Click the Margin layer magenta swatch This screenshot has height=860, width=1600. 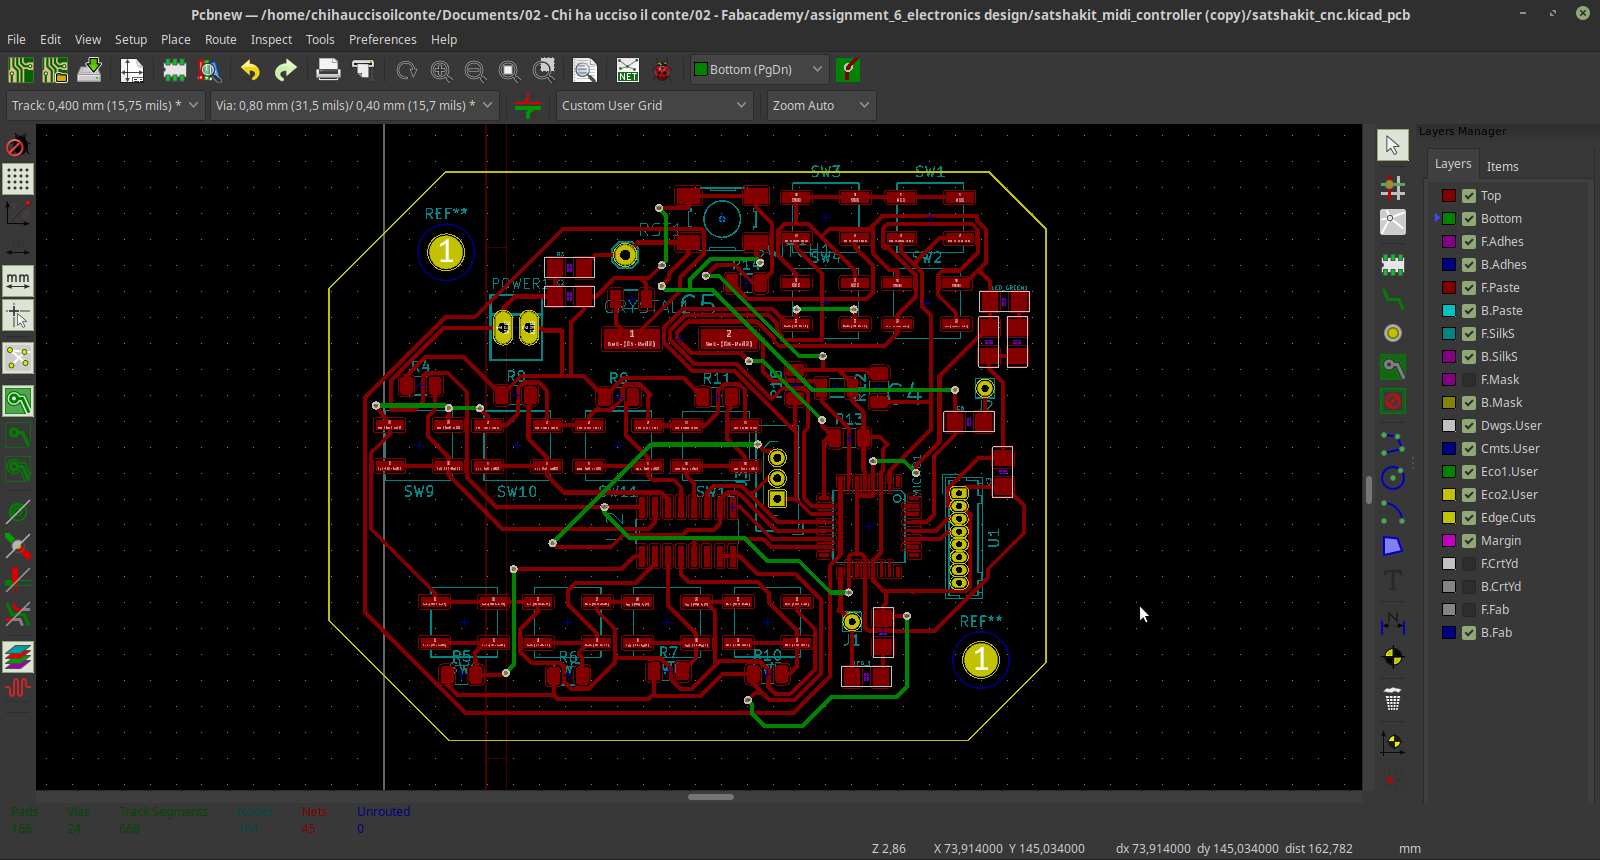click(x=1449, y=541)
